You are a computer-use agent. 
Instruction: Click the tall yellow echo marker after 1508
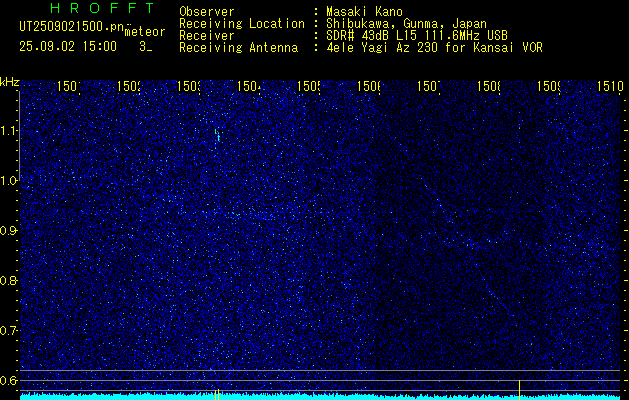click(519, 389)
